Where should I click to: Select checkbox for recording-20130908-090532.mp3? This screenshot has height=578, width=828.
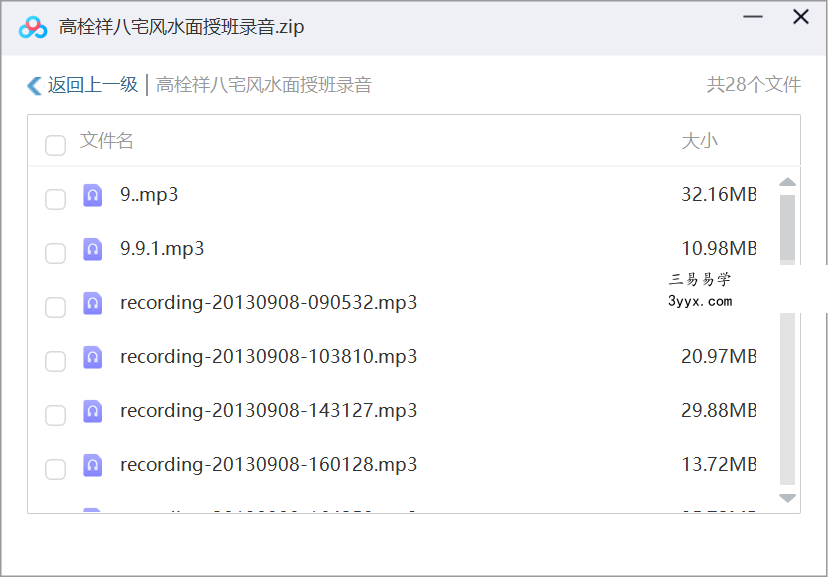55,307
